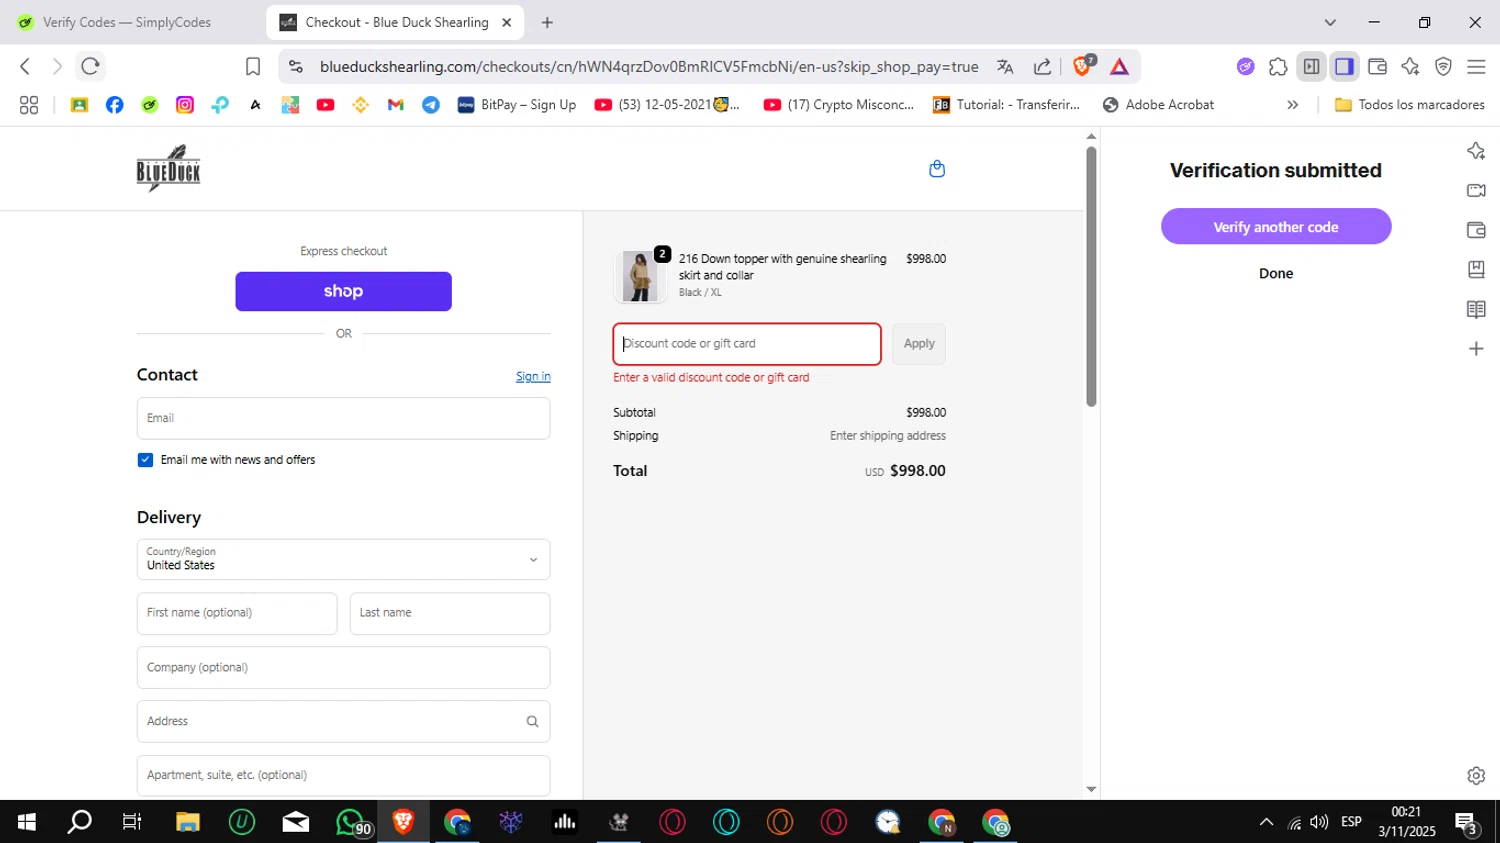Click the translate page icon
Image resolution: width=1500 pixels, height=843 pixels.
[x=1005, y=66]
